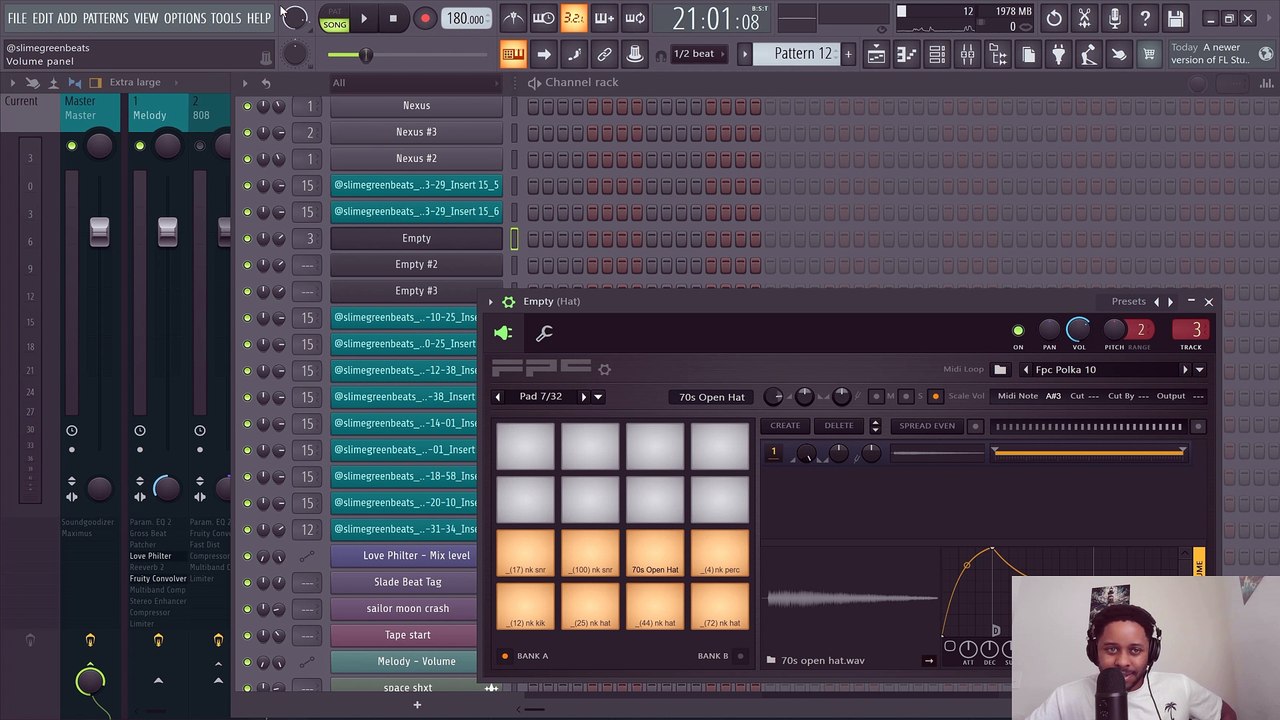Click the wrench settings icon in FPC window
This screenshot has height=720, width=1280.
(544, 333)
